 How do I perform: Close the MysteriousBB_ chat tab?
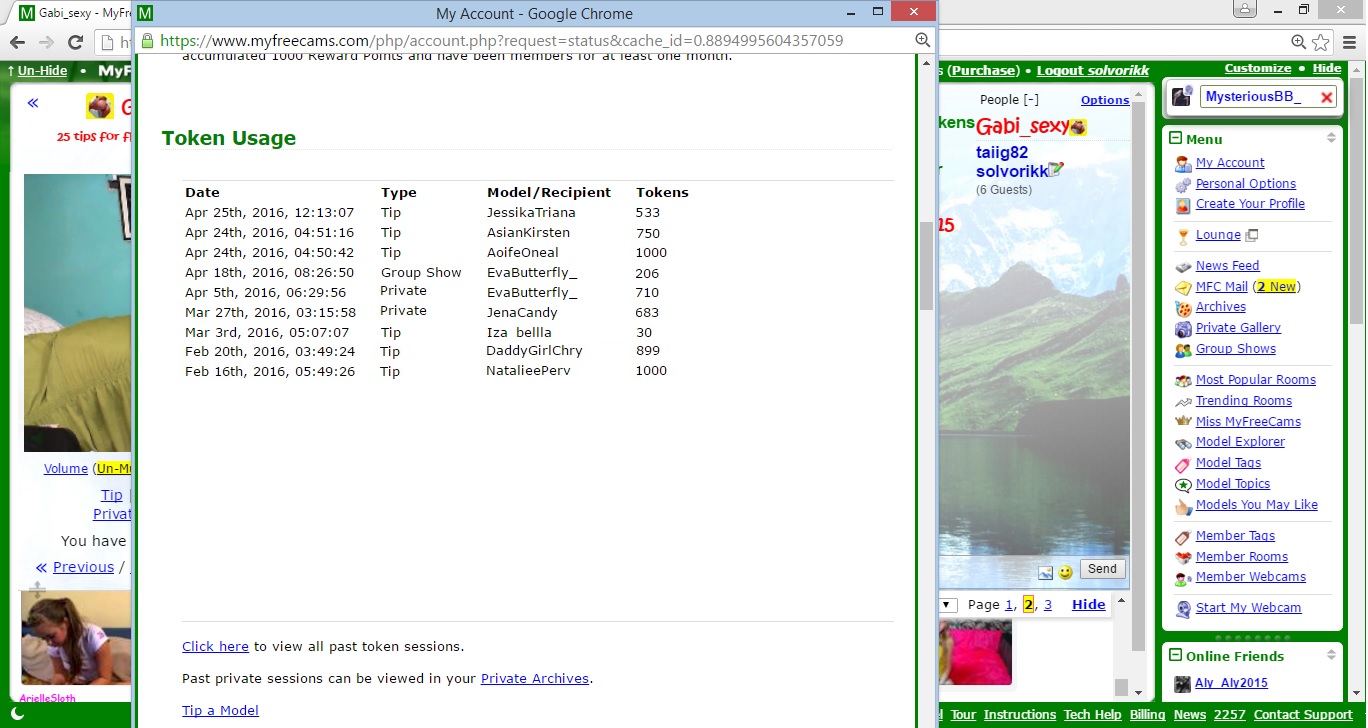click(x=1326, y=97)
